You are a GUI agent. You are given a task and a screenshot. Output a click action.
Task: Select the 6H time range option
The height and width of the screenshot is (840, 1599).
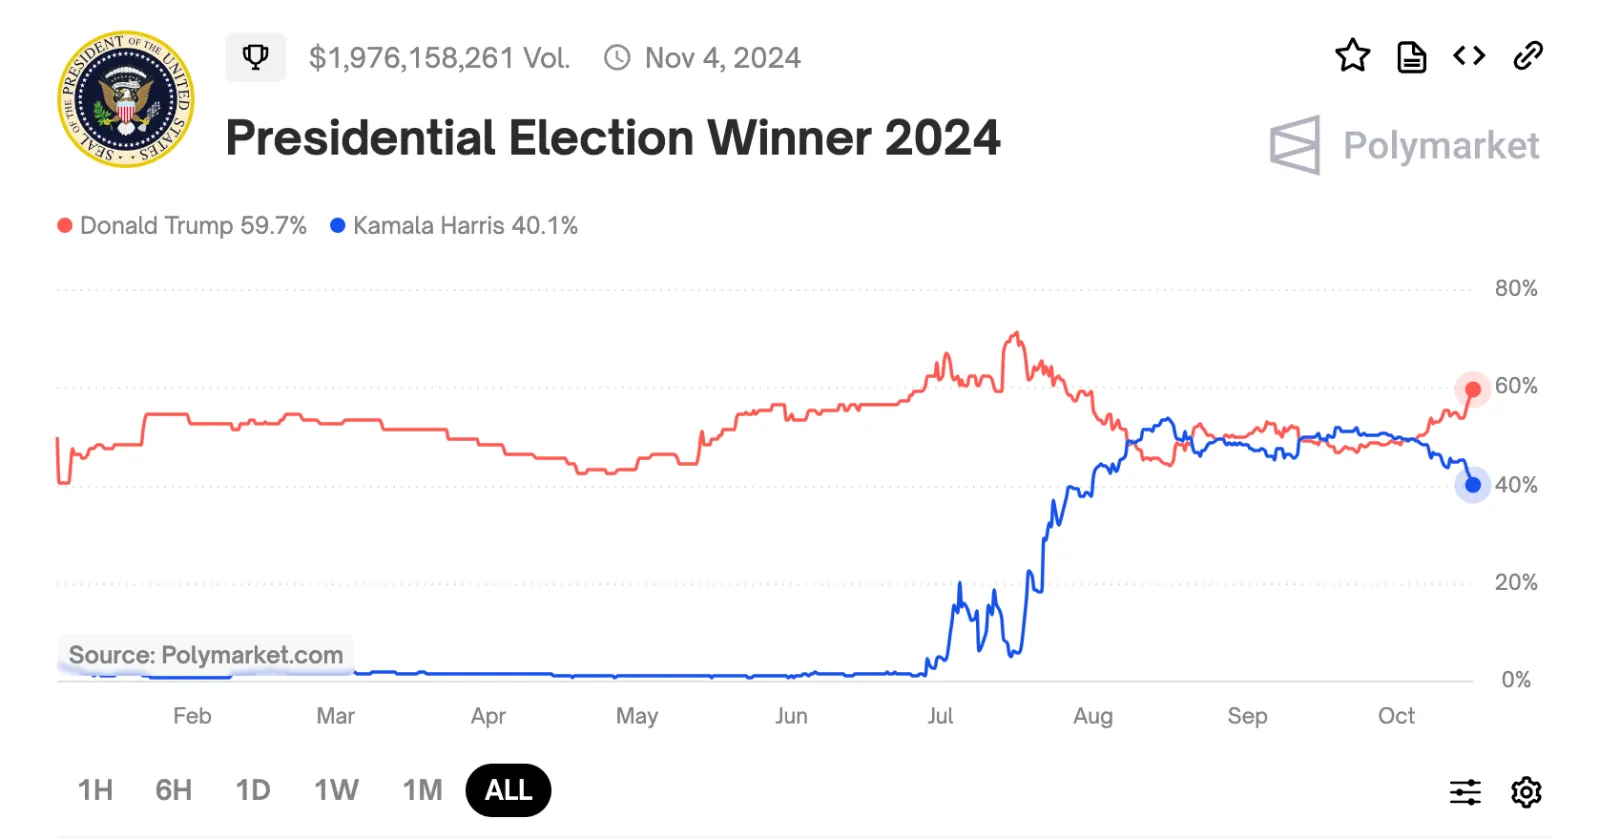pos(172,790)
